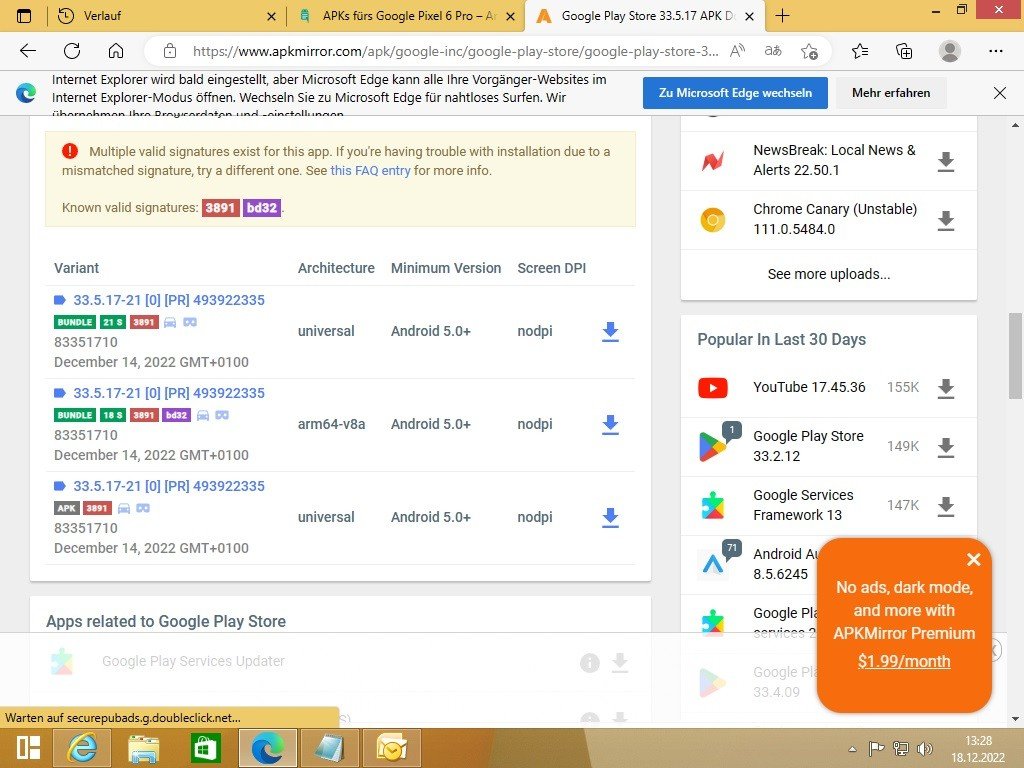Open Chrome Canary (Unstable) listing
This screenshot has height=768, width=1024.
(835, 219)
